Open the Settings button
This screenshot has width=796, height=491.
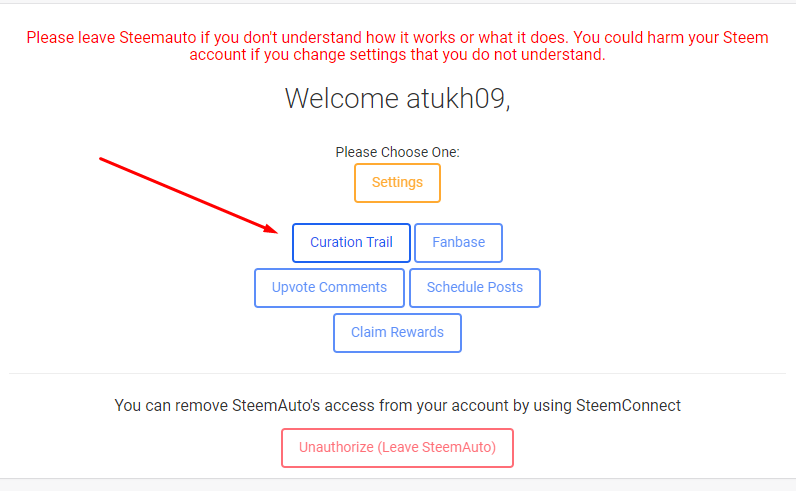pyautogui.click(x=397, y=183)
